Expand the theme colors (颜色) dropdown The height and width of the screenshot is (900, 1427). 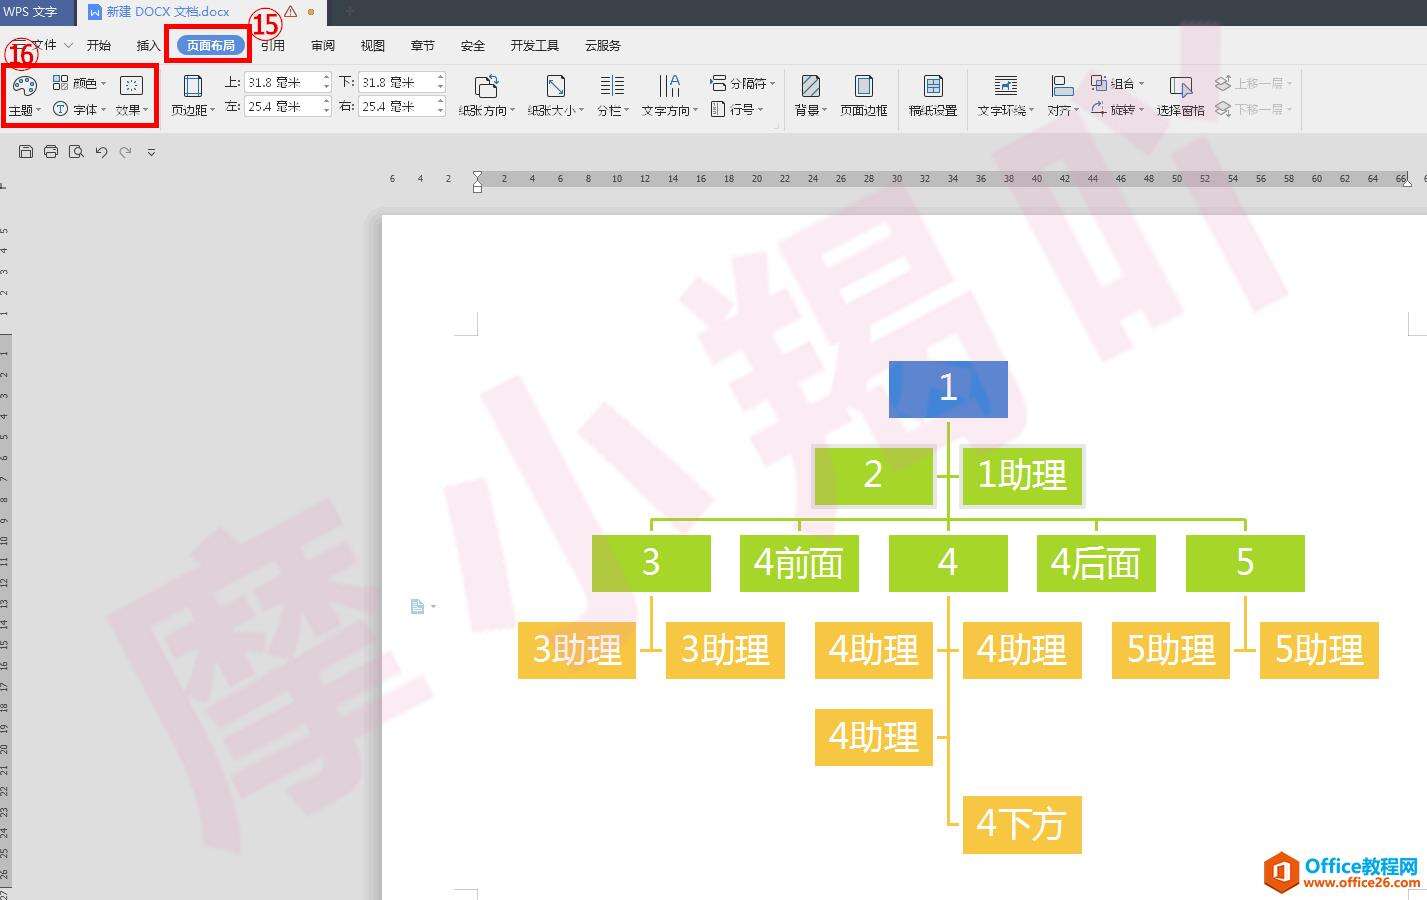[x=79, y=83]
